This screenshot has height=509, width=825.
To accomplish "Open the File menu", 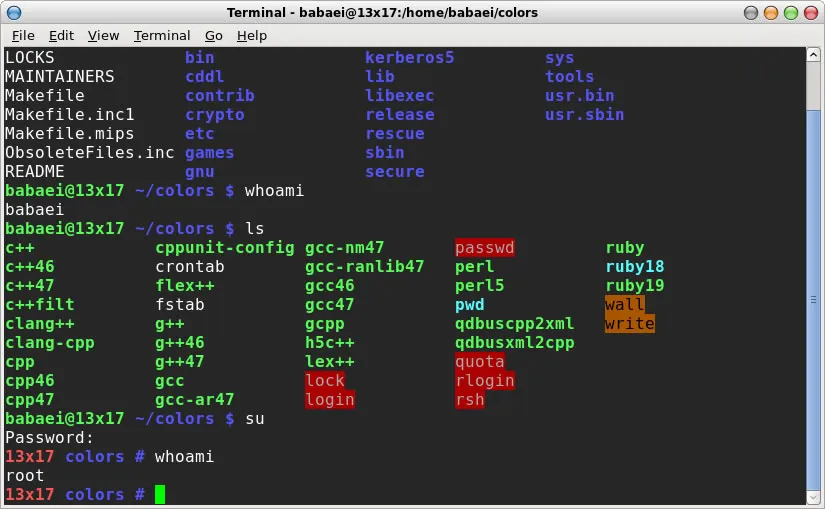I will point(23,35).
